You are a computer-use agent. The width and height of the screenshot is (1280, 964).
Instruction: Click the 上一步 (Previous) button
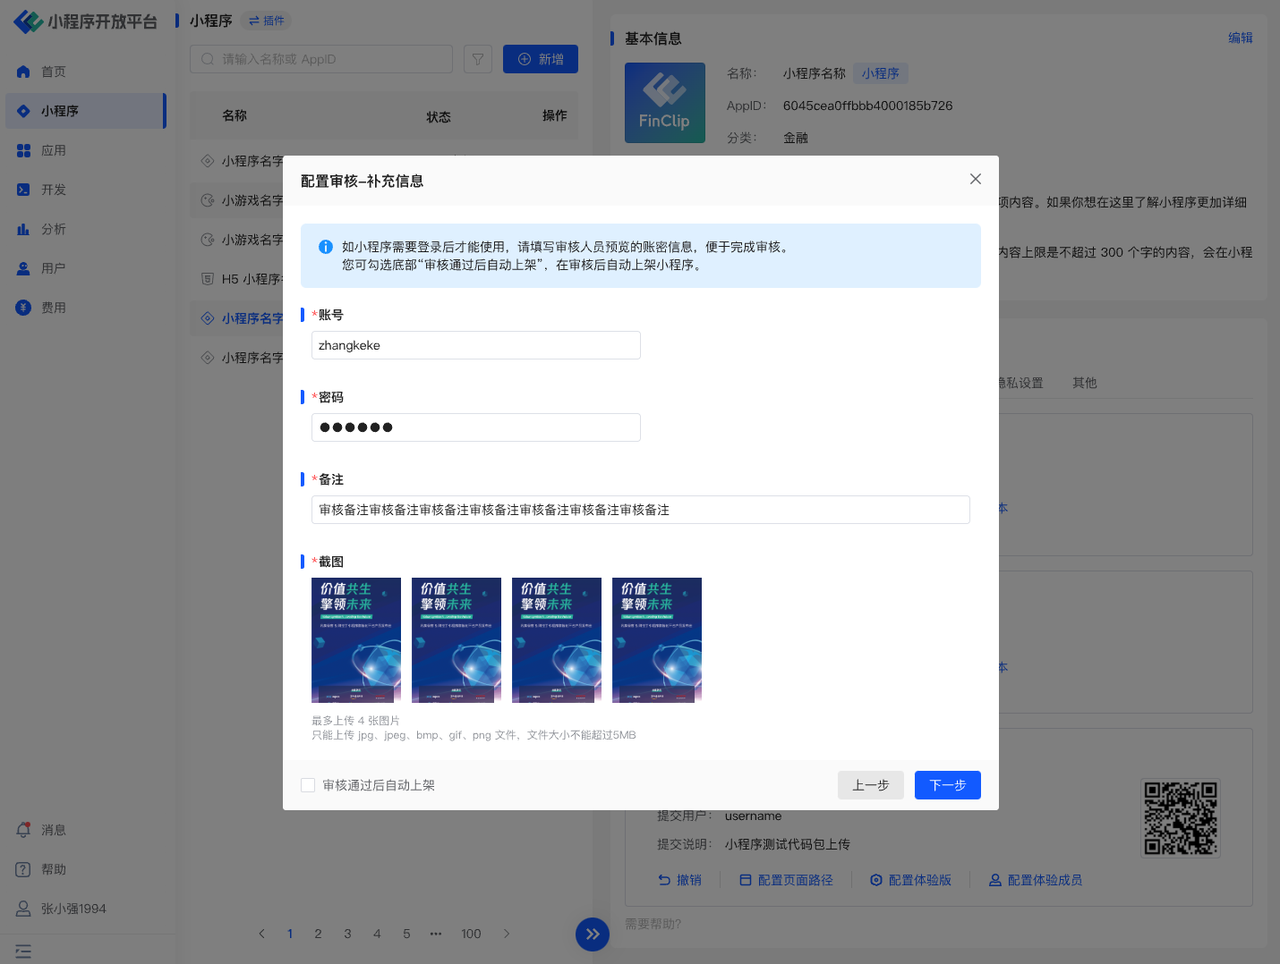(870, 785)
